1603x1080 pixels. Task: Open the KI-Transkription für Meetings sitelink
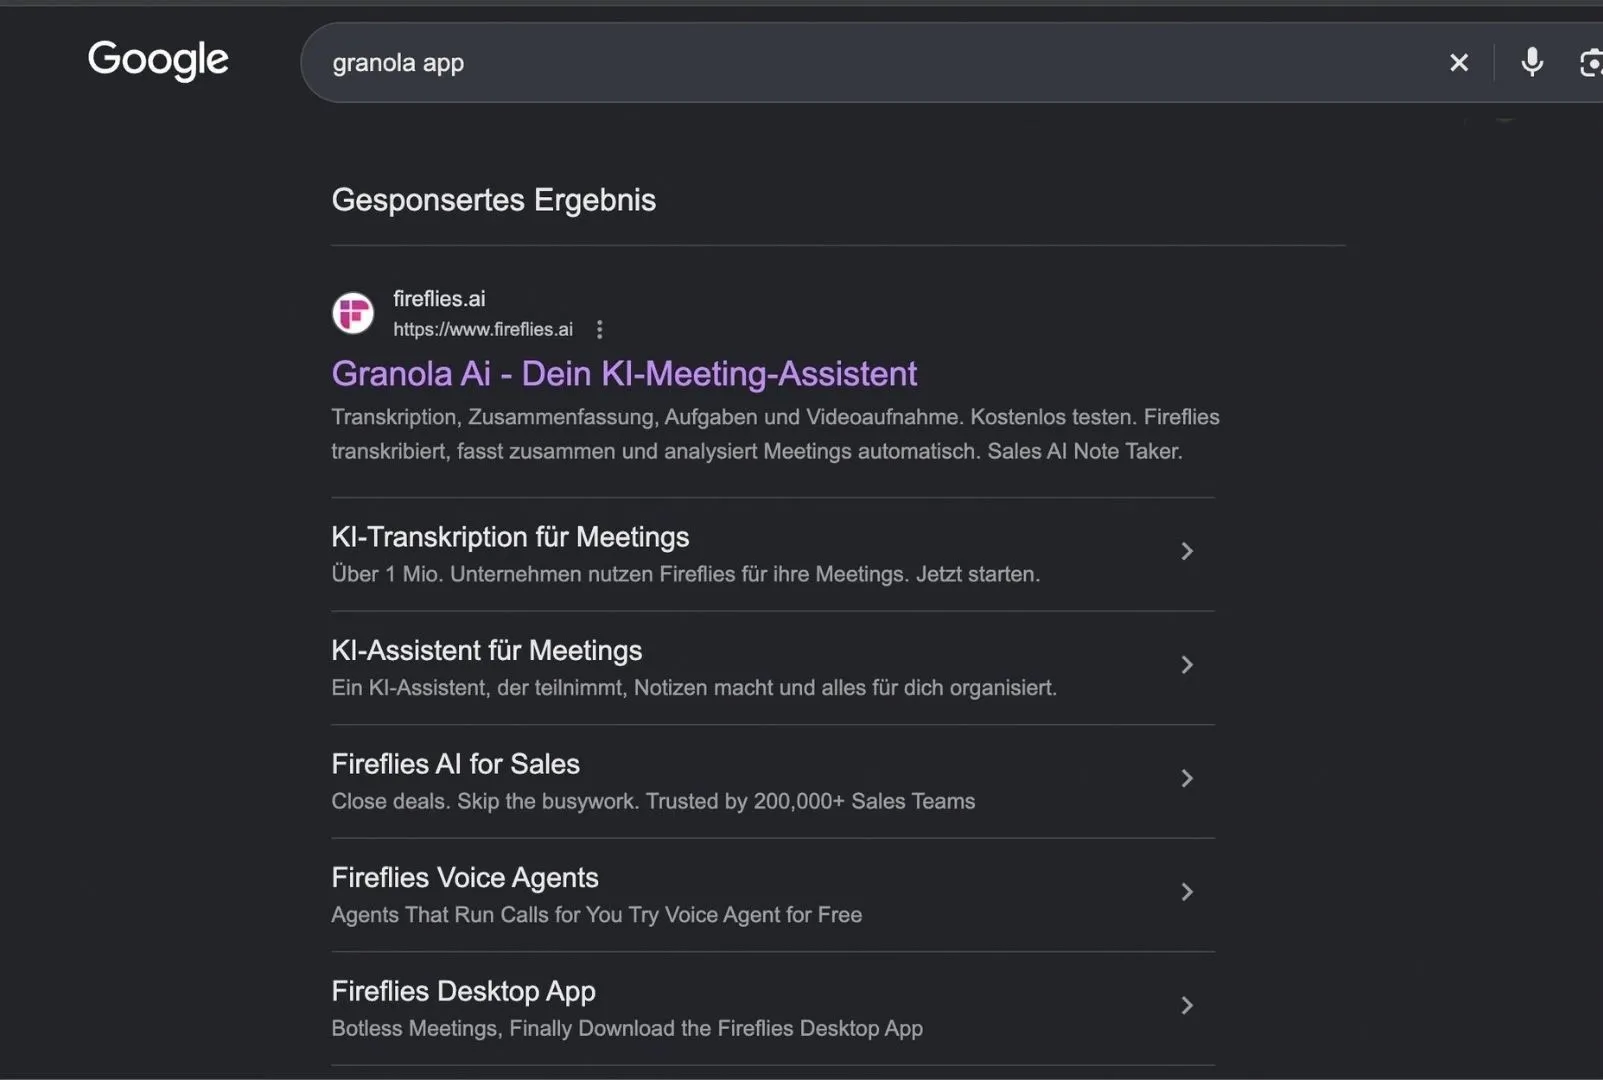pyautogui.click(x=510, y=537)
